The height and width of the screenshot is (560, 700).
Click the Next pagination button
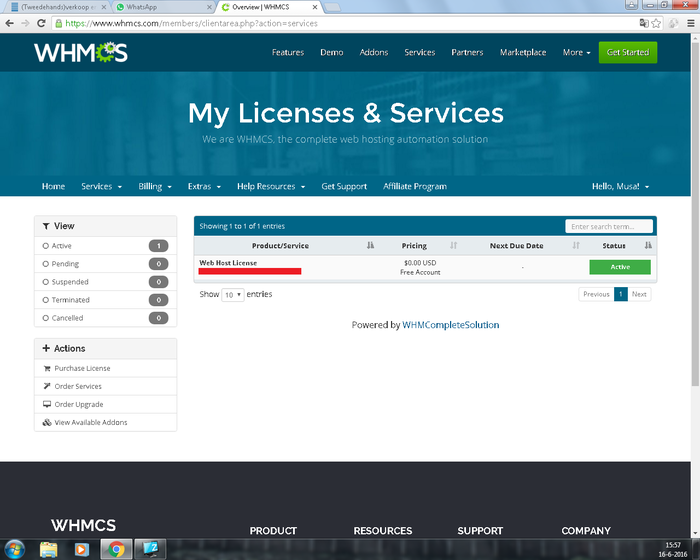point(639,294)
